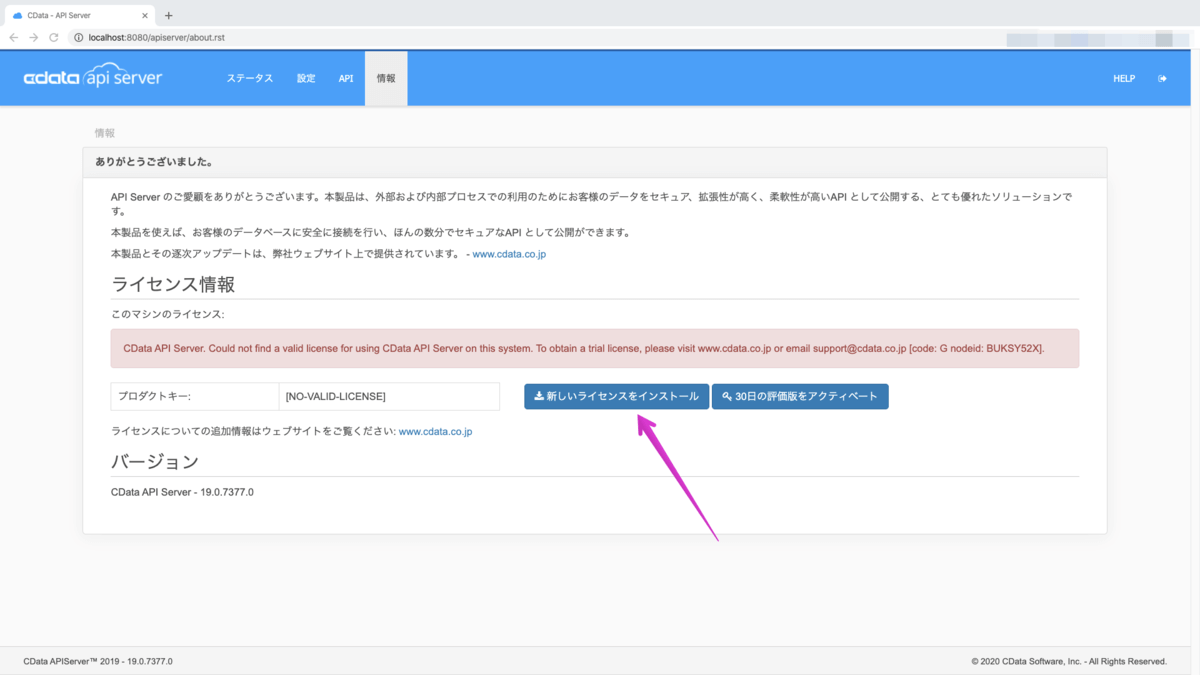Viewport: 1200px width, 675px height.
Task: Click the [NO-VALID-LICENSE] product key field
Action: (x=389, y=396)
